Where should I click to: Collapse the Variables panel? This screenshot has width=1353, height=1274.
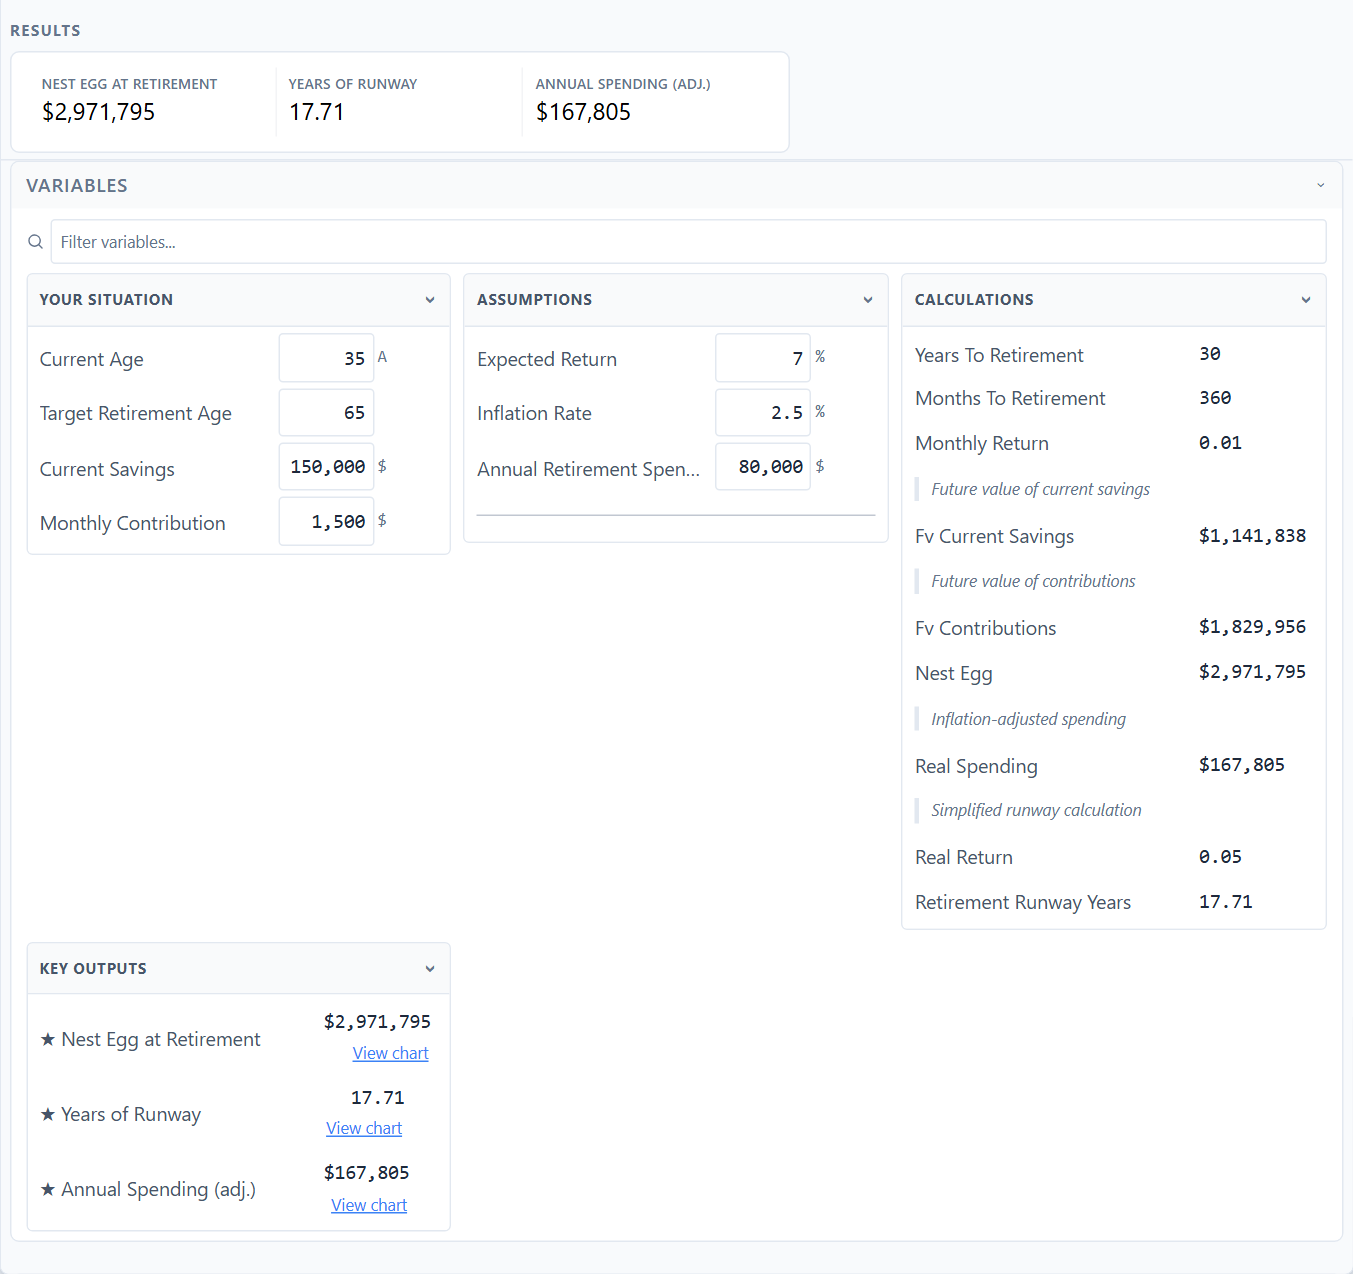coord(1320,186)
